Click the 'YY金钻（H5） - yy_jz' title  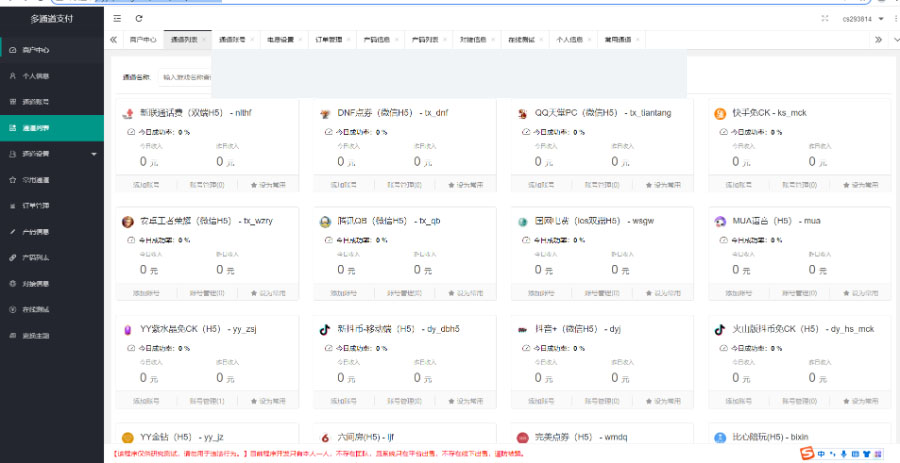[x=182, y=437]
